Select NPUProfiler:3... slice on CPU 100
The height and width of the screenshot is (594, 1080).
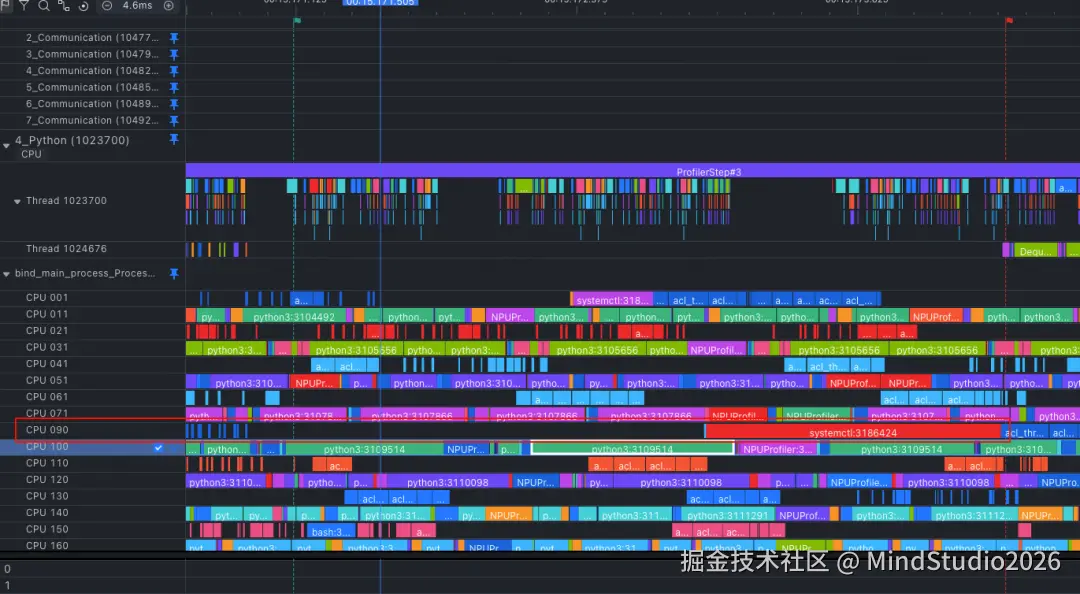click(778, 449)
